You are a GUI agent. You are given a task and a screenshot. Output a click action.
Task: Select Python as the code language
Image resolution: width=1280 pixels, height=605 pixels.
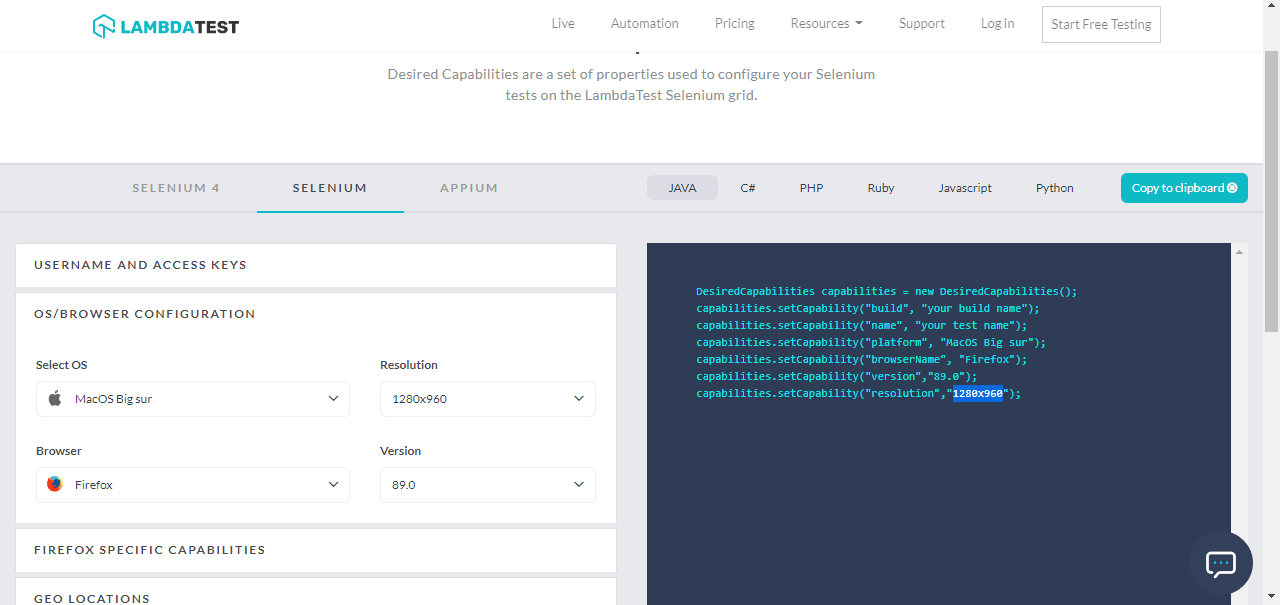[1054, 188]
